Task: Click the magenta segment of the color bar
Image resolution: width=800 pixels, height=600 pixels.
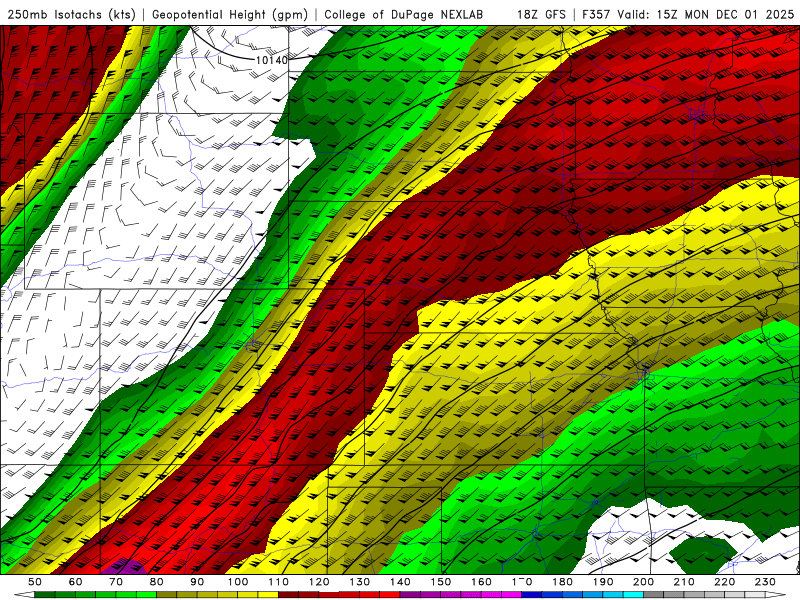Action: pos(511,595)
